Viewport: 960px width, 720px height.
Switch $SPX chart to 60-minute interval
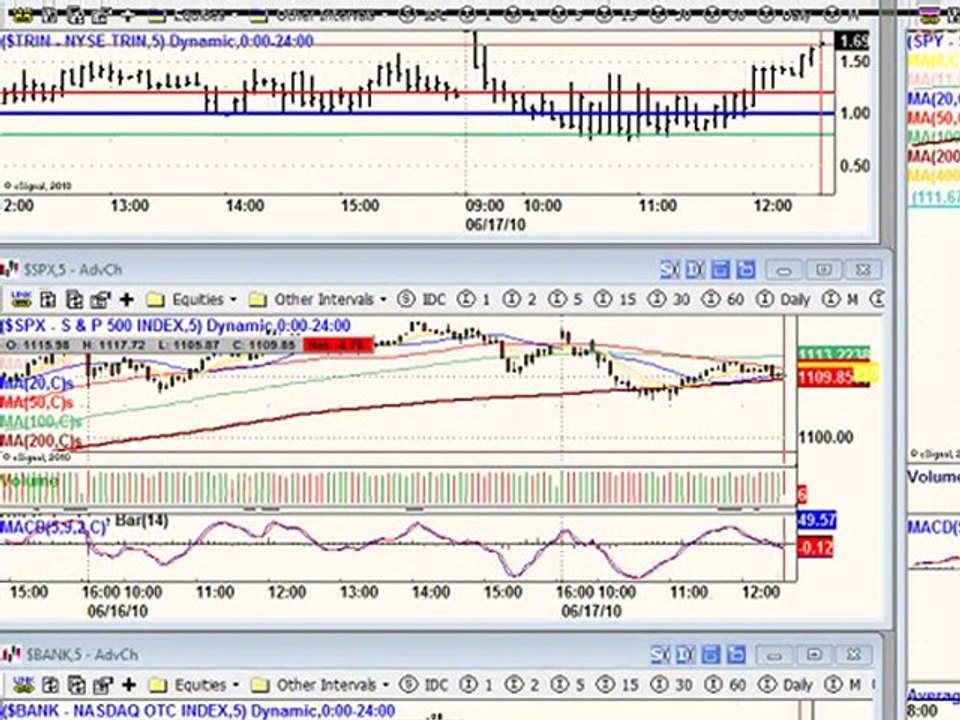[723, 299]
